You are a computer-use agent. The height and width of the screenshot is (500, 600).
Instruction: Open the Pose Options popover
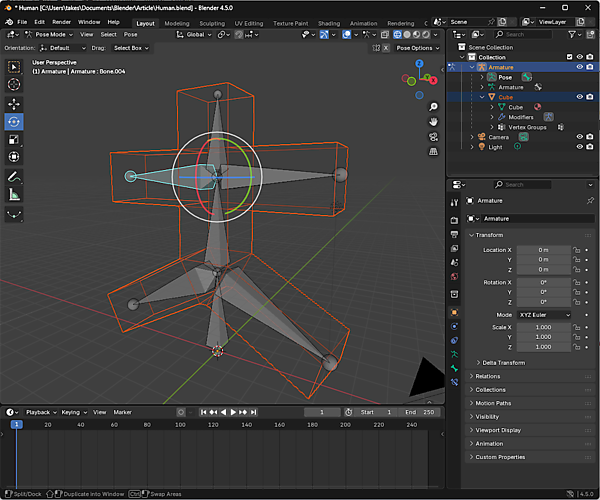(x=416, y=47)
